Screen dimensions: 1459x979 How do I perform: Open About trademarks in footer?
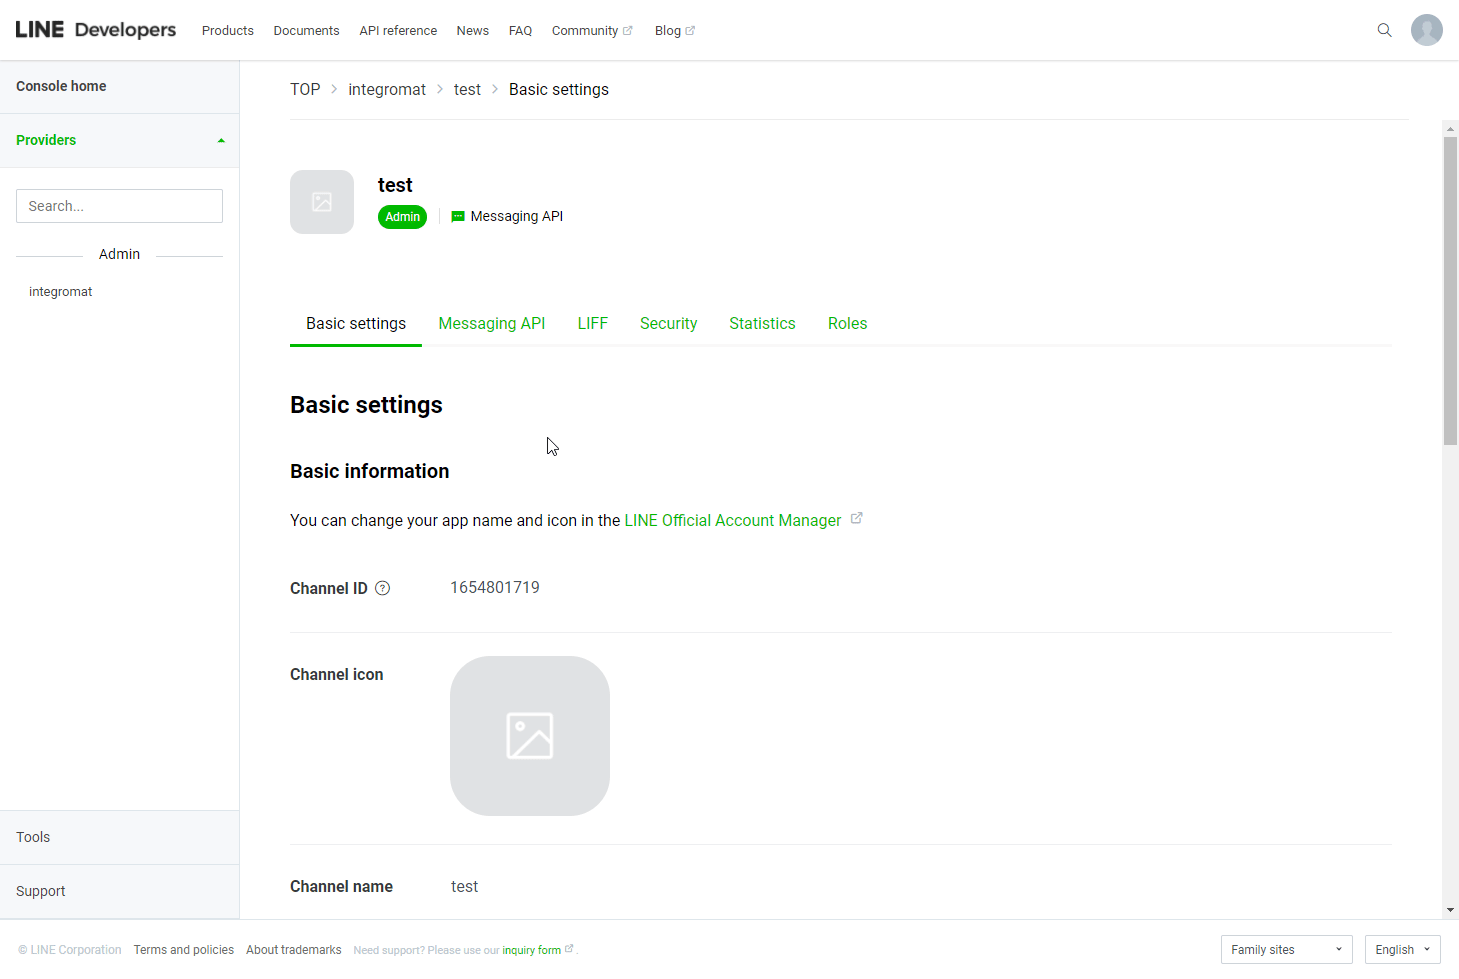tap(294, 950)
